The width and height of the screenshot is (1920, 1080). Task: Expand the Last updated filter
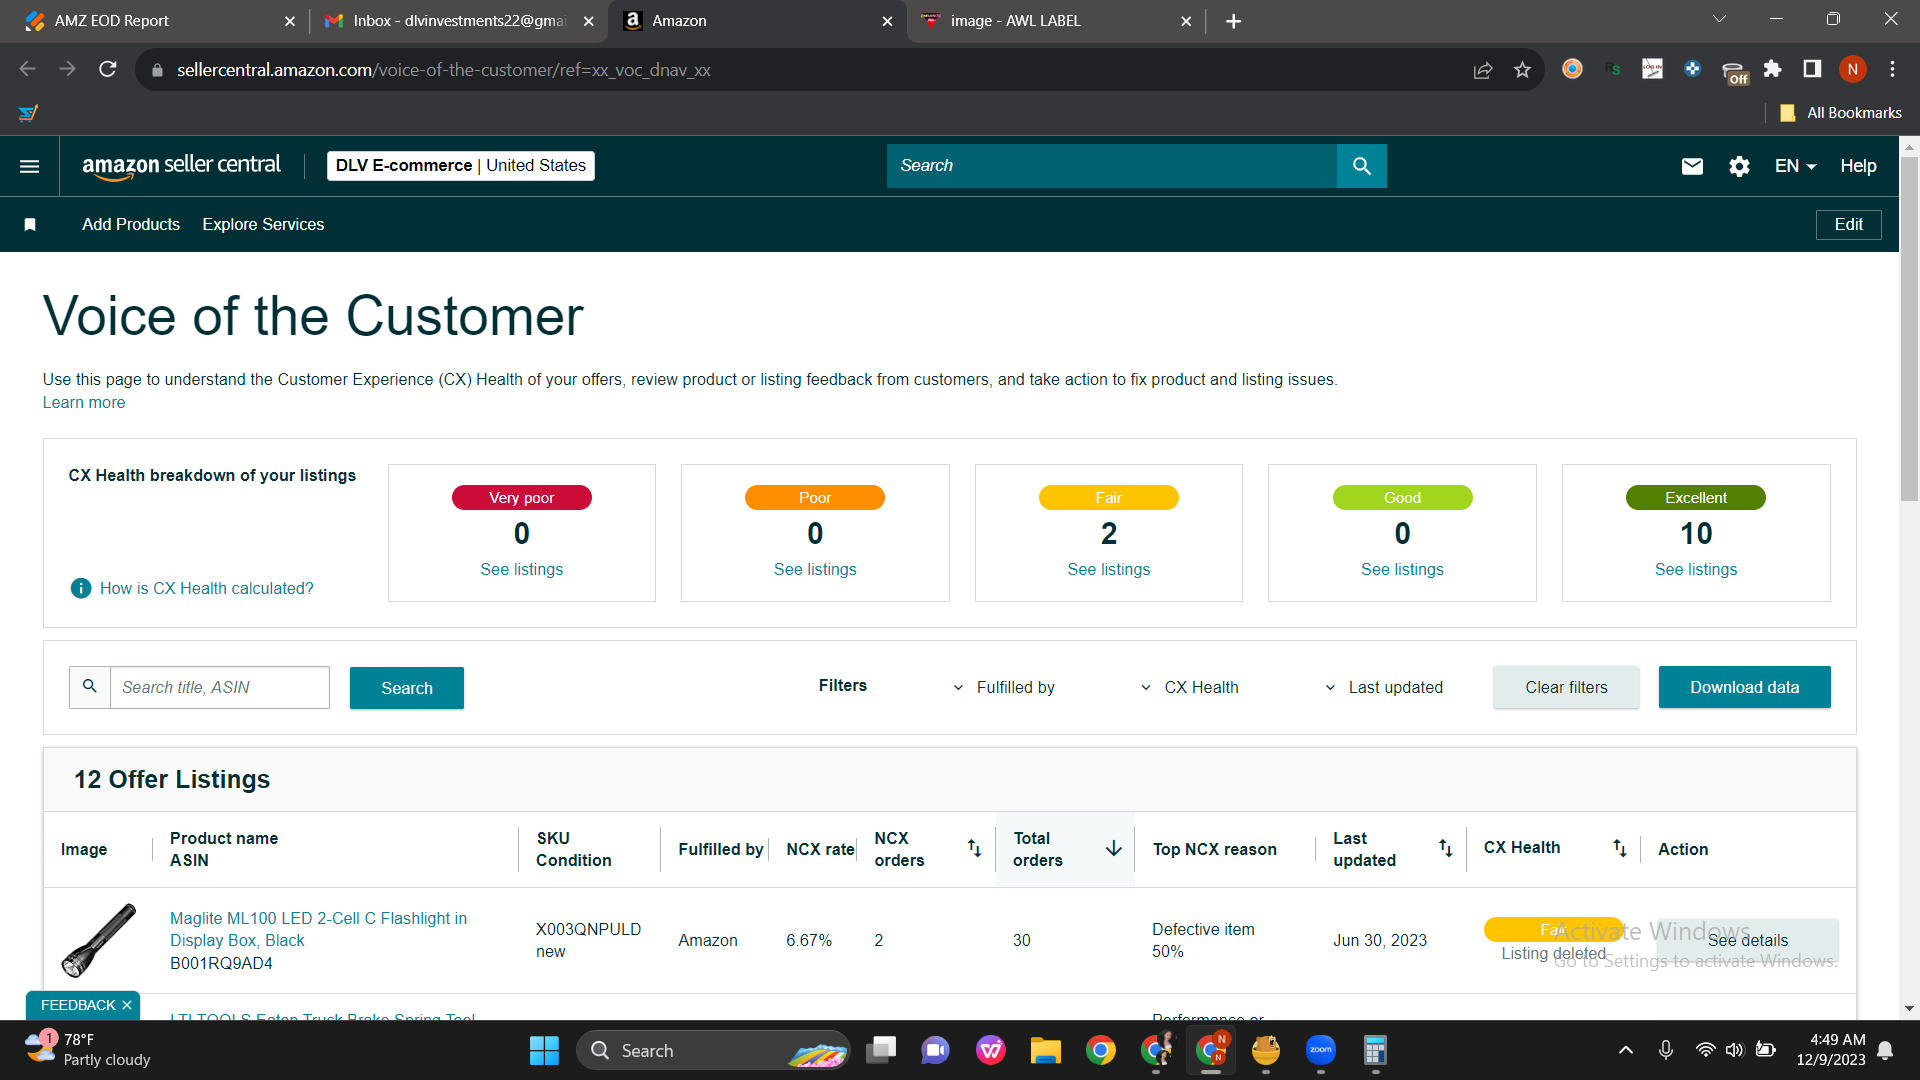click(x=1384, y=687)
